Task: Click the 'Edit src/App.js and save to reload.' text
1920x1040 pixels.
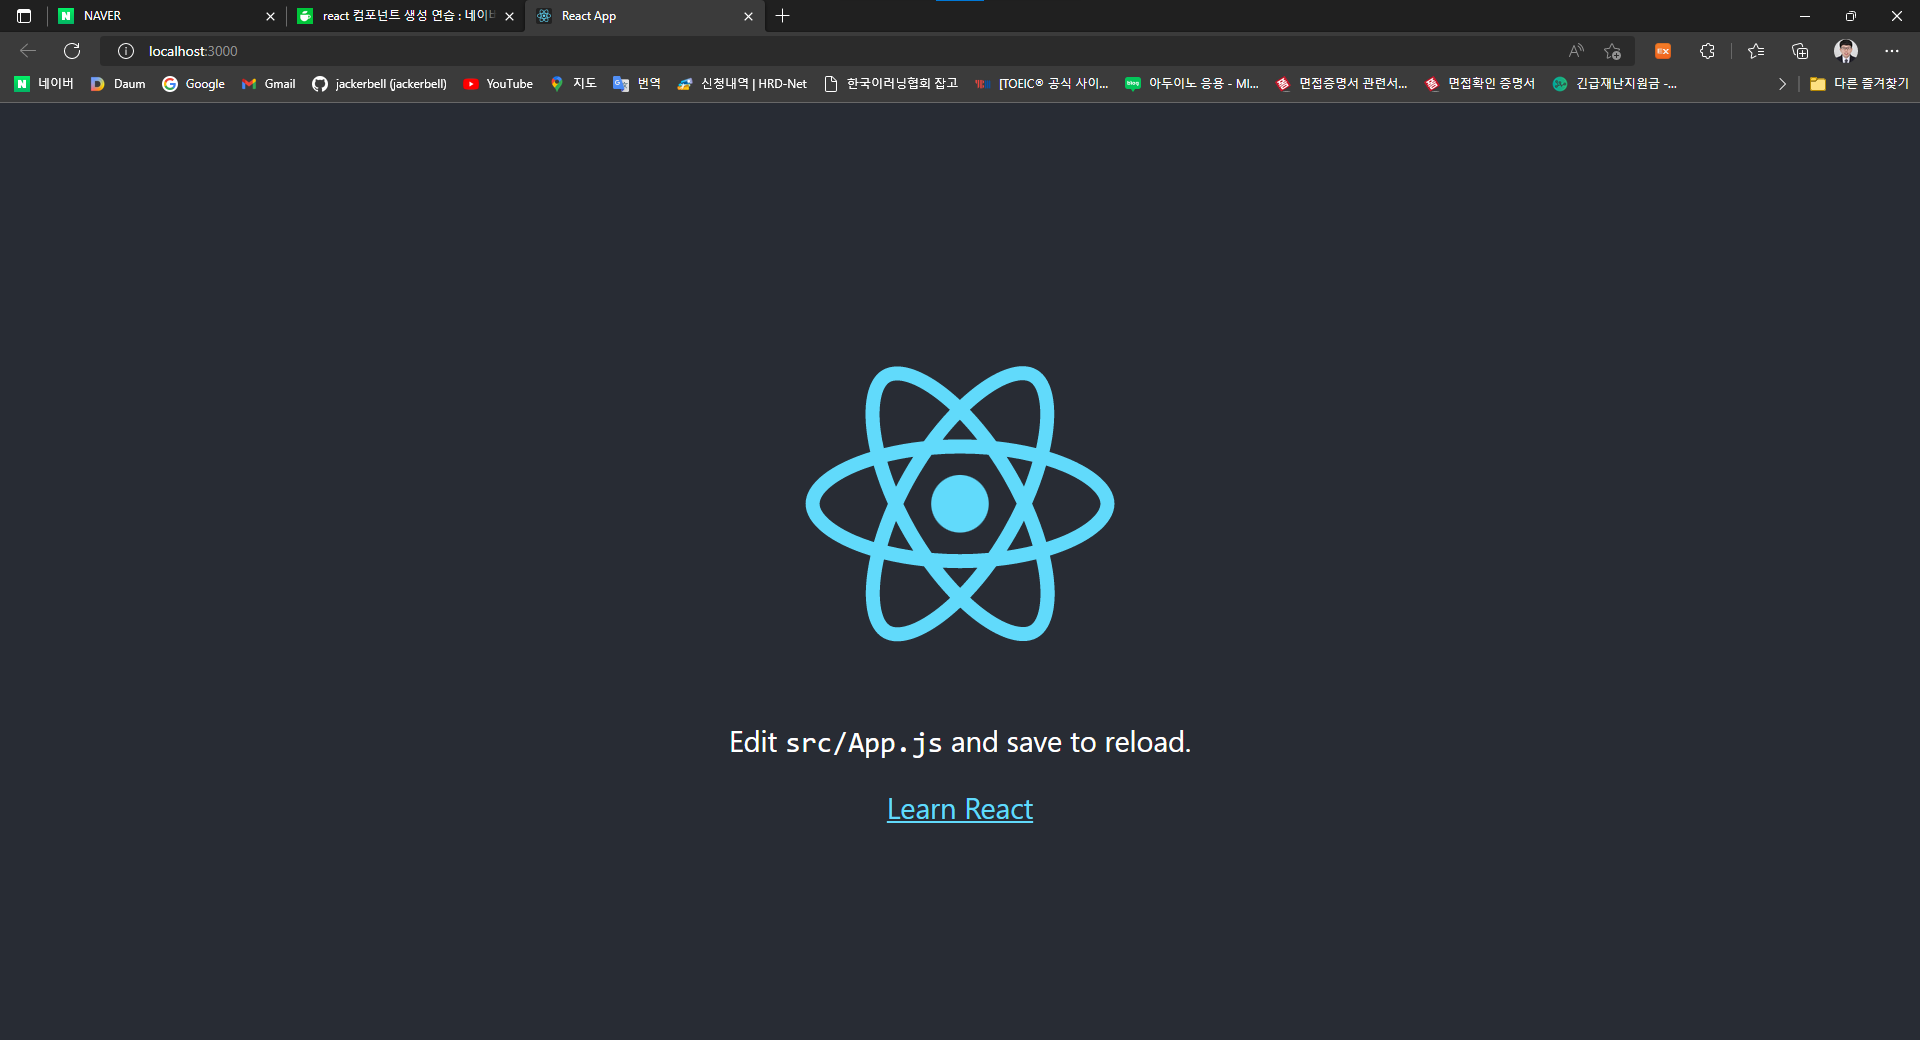Action: (x=960, y=742)
